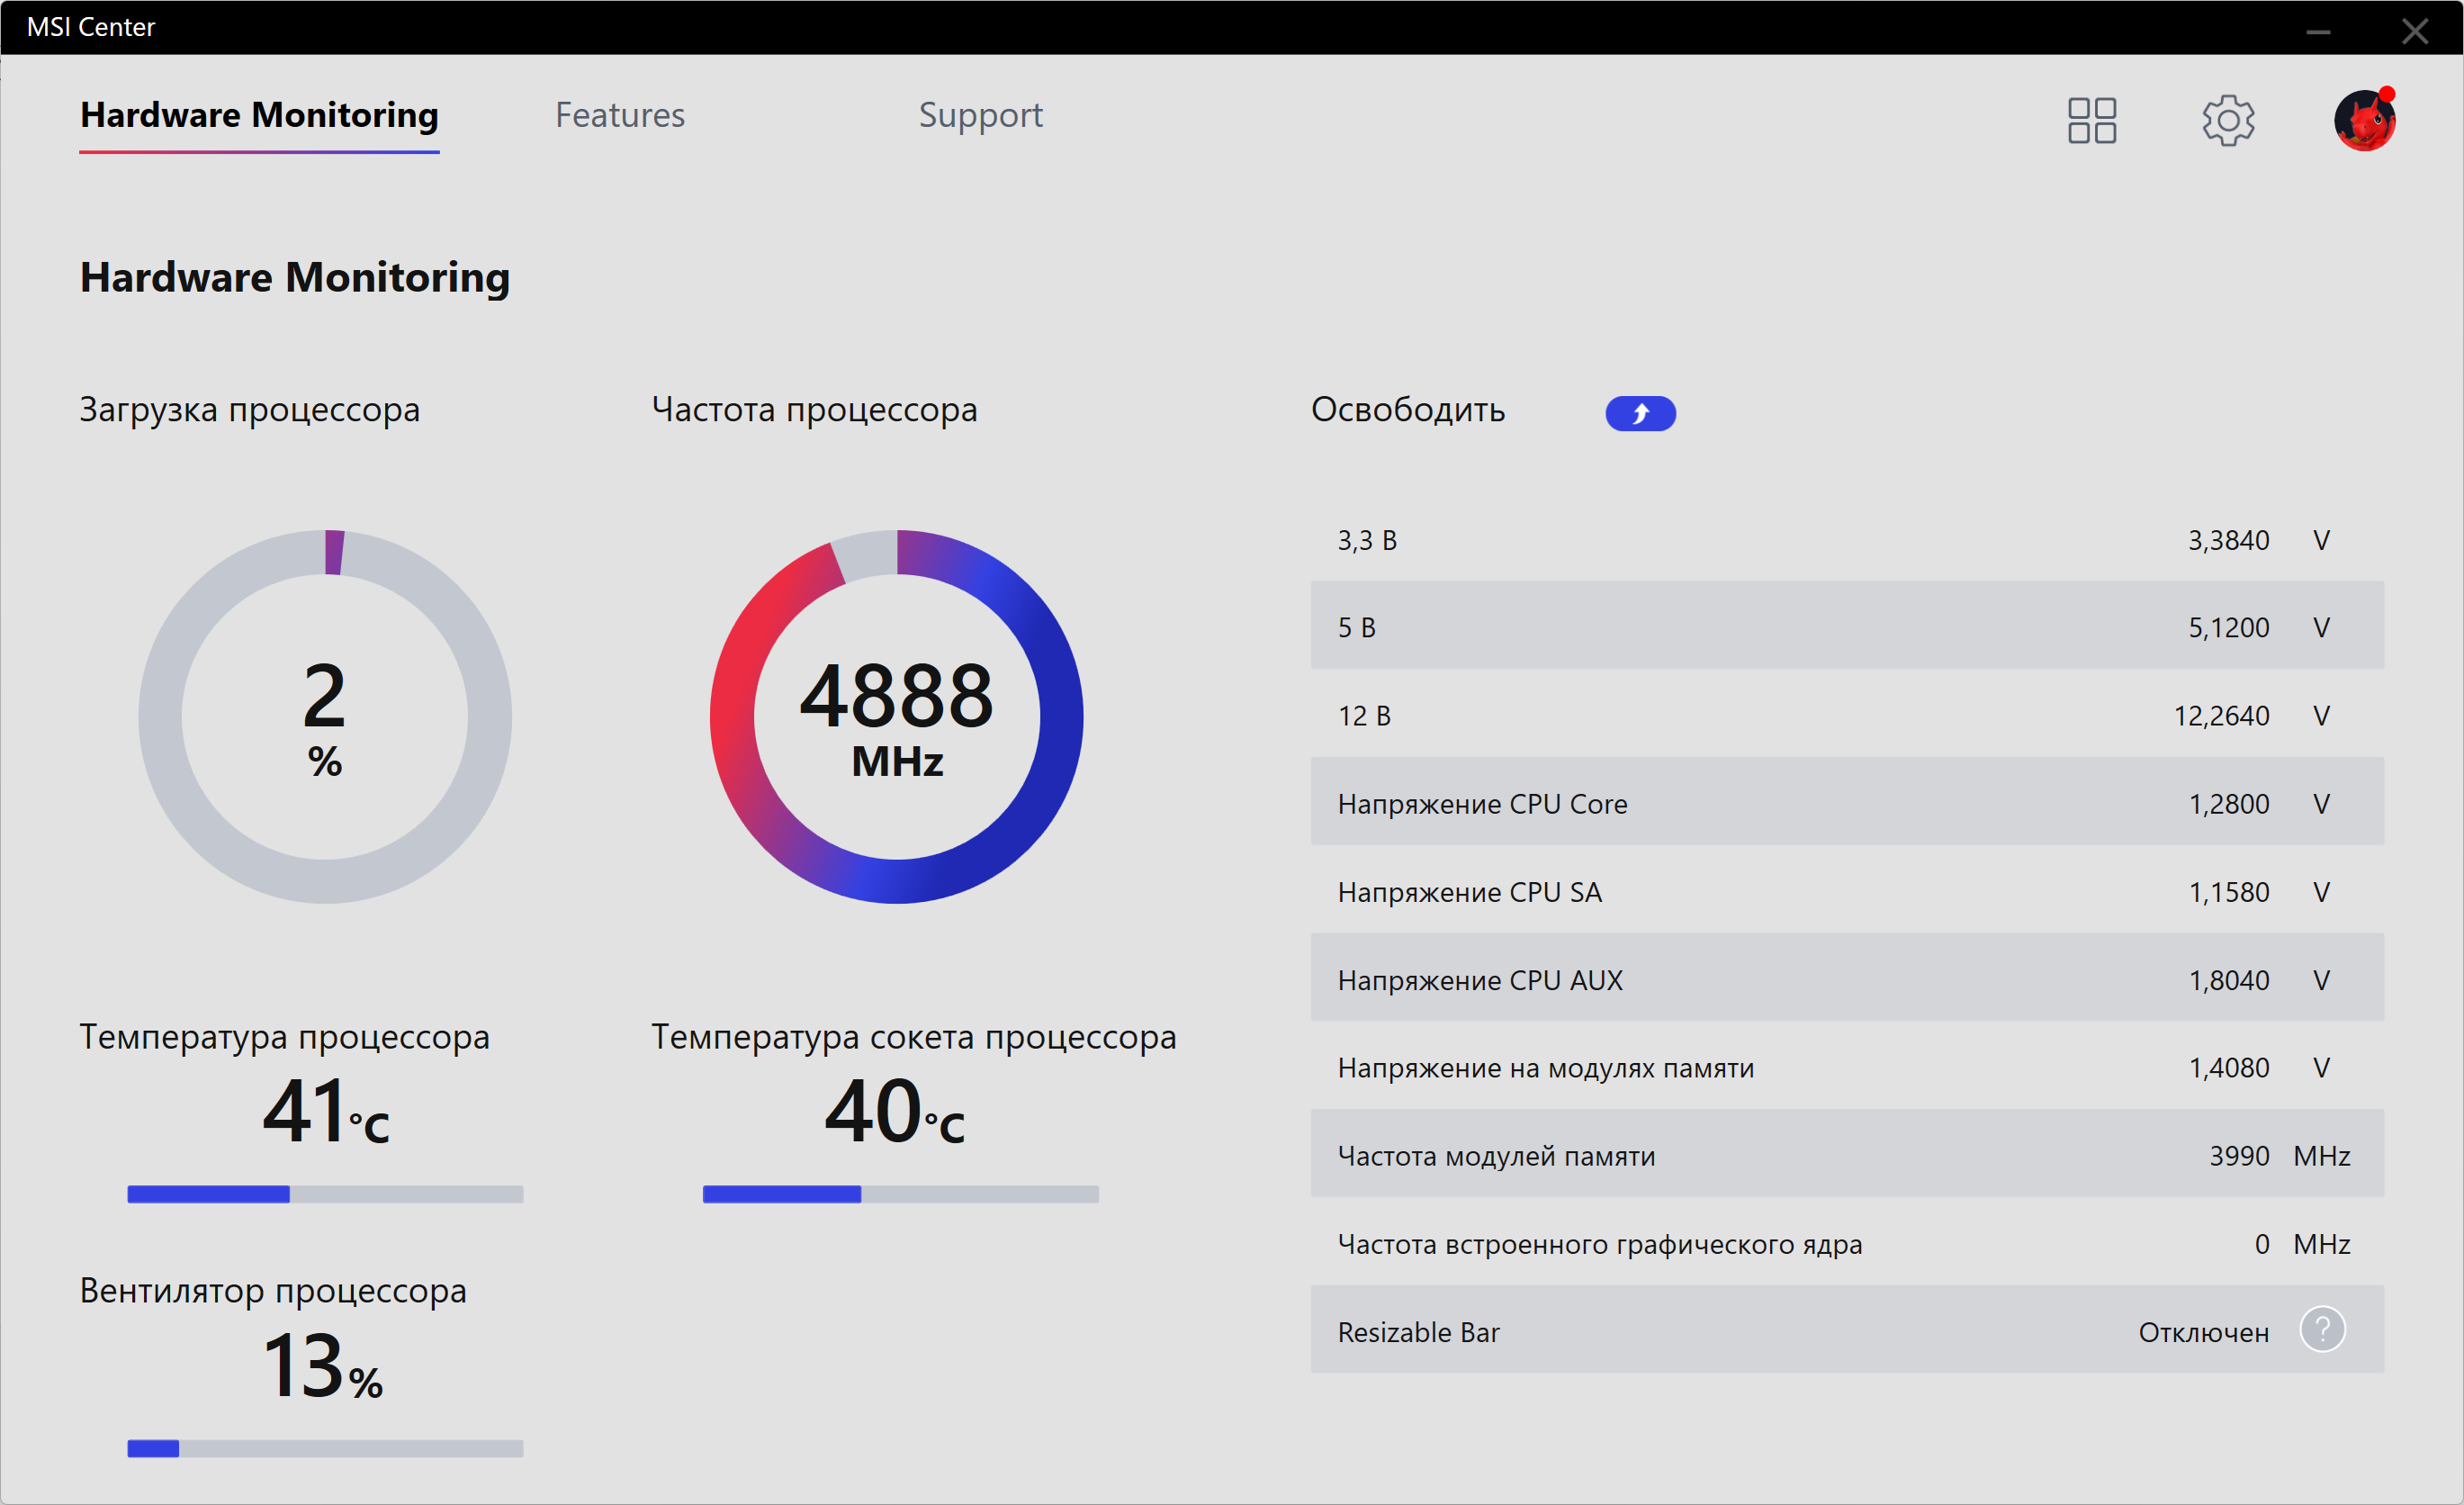2464x1505 pixels.
Task: Click the CPU temperature progress bar
Action: 325,1194
